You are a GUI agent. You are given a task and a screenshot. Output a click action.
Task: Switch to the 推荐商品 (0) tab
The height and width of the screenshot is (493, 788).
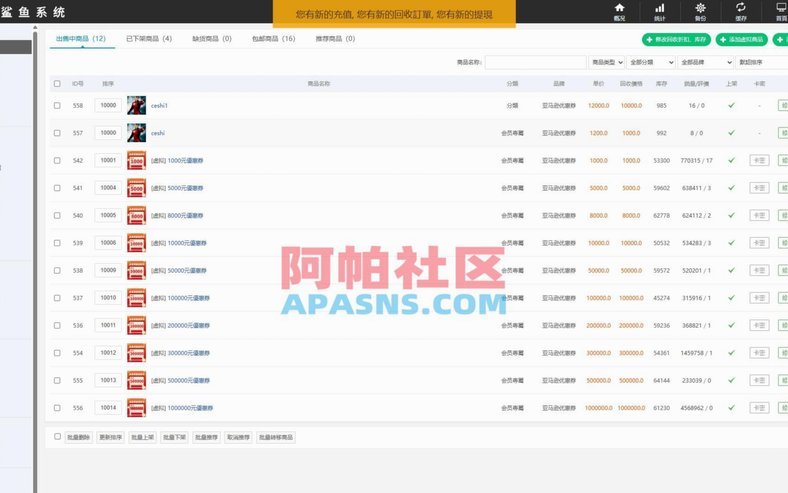pyautogui.click(x=335, y=39)
